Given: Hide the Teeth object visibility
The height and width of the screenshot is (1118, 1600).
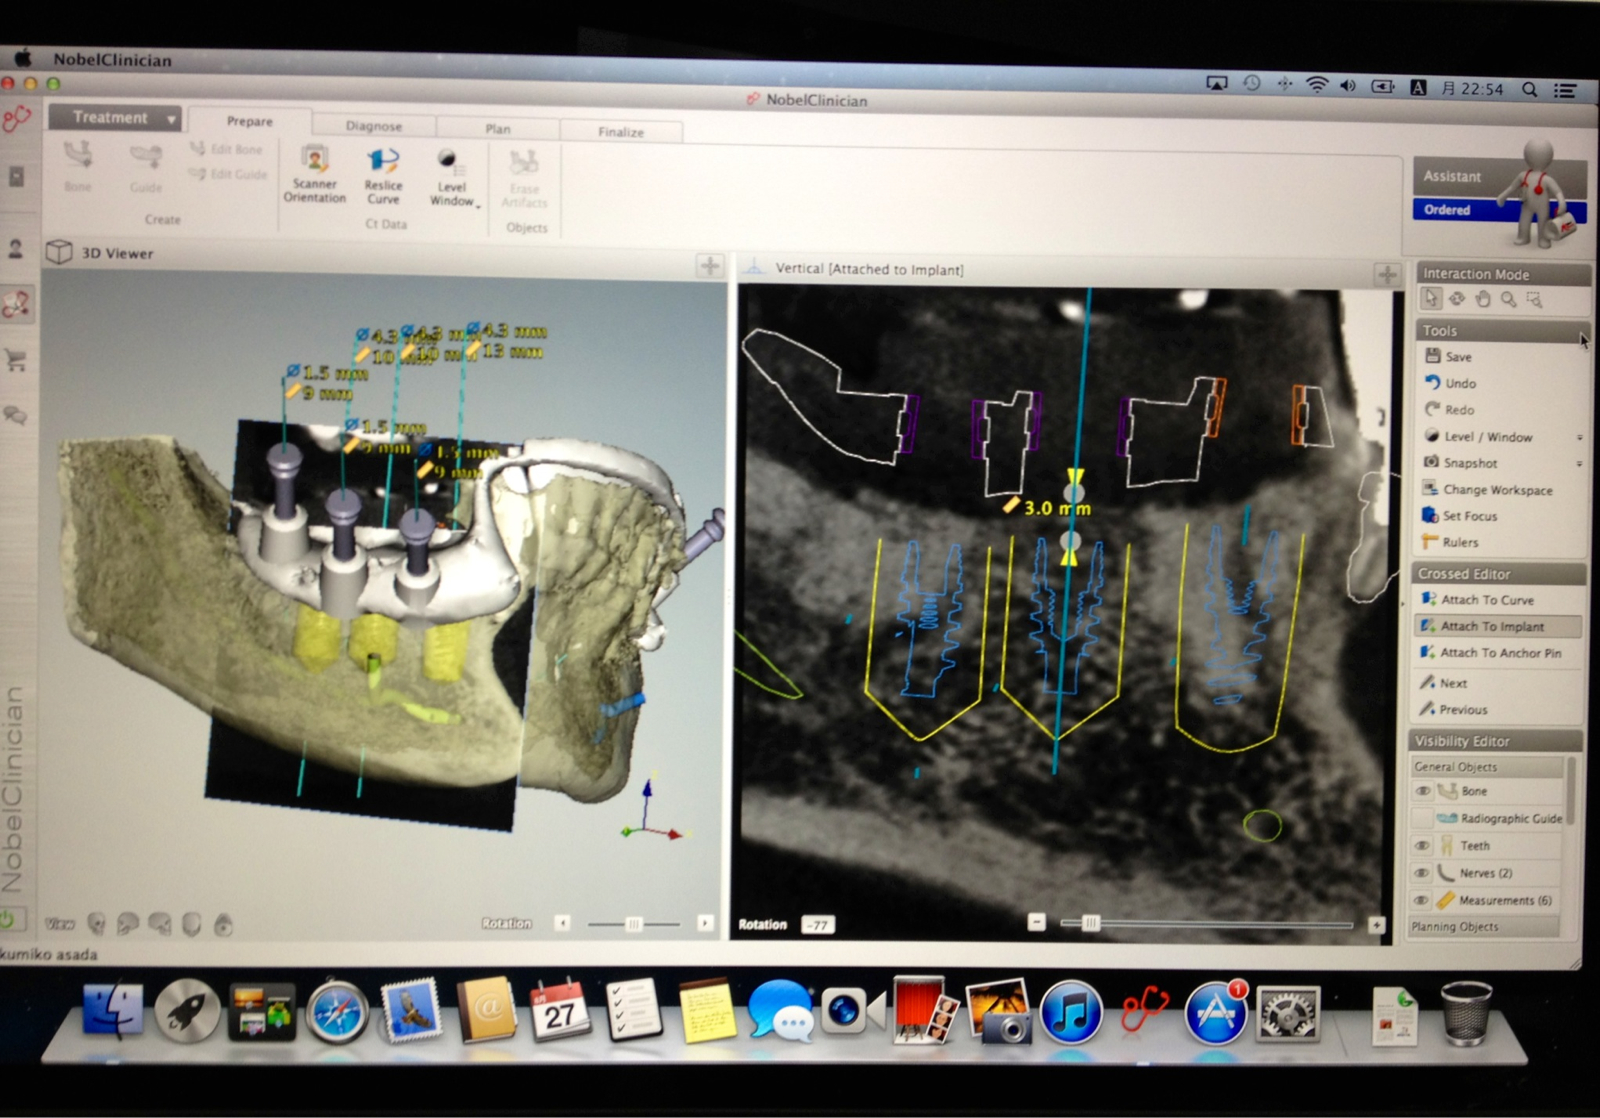Looking at the screenshot, I should pyautogui.click(x=1422, y=846).
